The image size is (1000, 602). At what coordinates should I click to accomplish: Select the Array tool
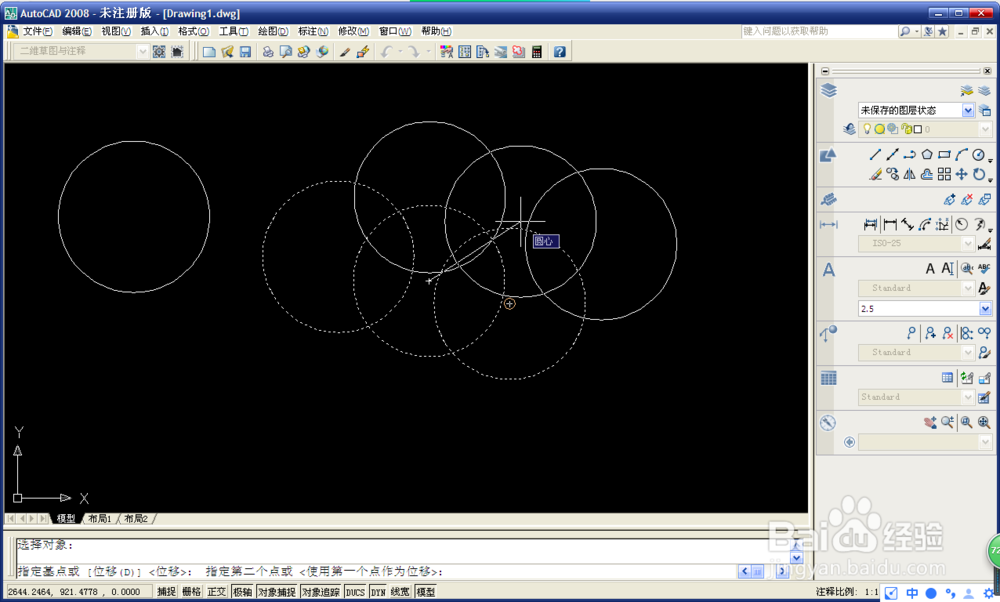(945, 174)
